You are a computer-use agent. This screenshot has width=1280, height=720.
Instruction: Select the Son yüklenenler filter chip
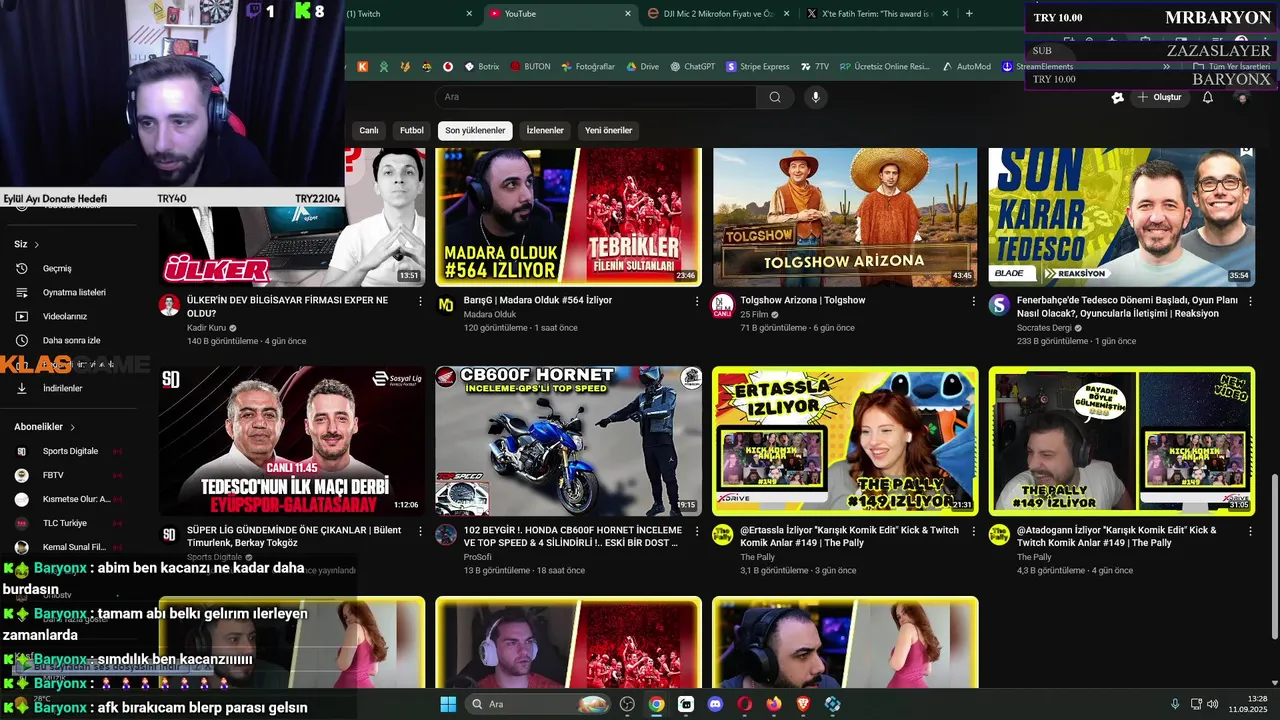[x=475, y=131]
